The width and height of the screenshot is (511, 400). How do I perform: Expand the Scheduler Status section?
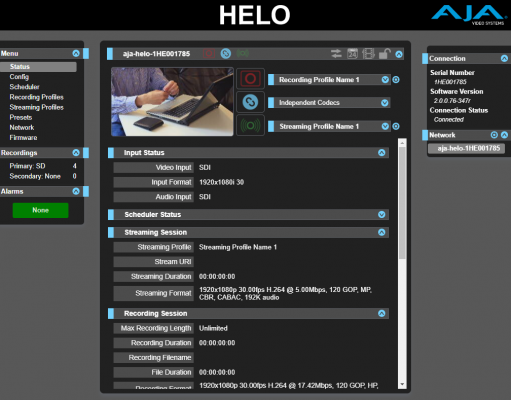tap(382, 214)
